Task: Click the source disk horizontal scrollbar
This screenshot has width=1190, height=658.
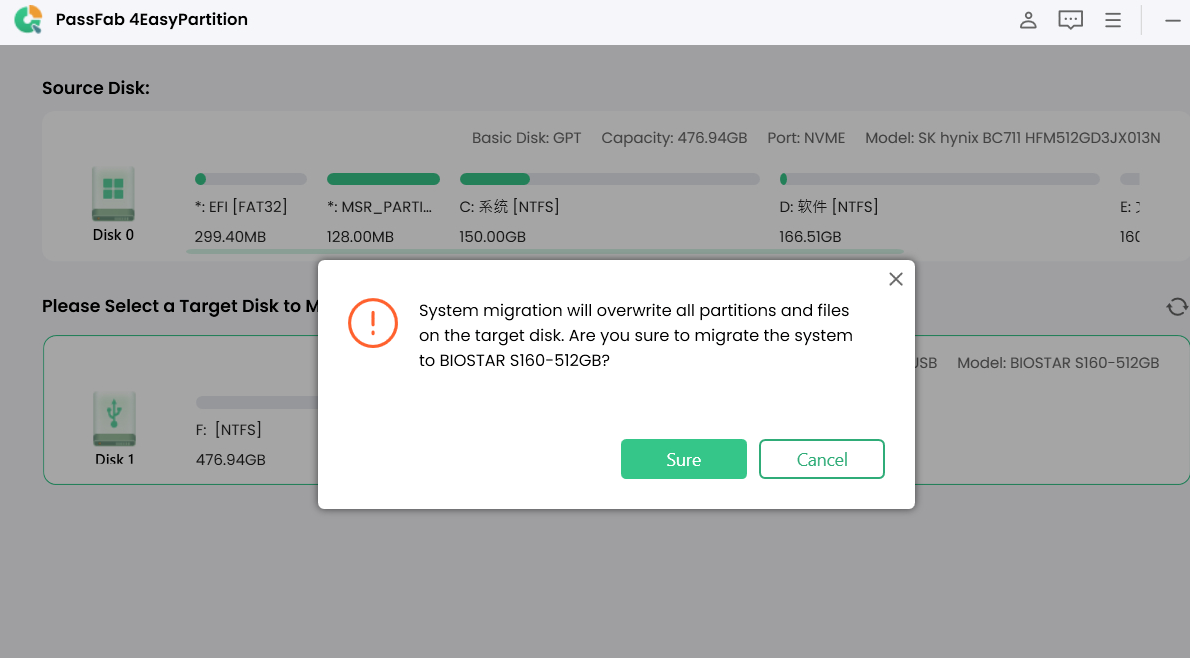Action: pos(544,251)
